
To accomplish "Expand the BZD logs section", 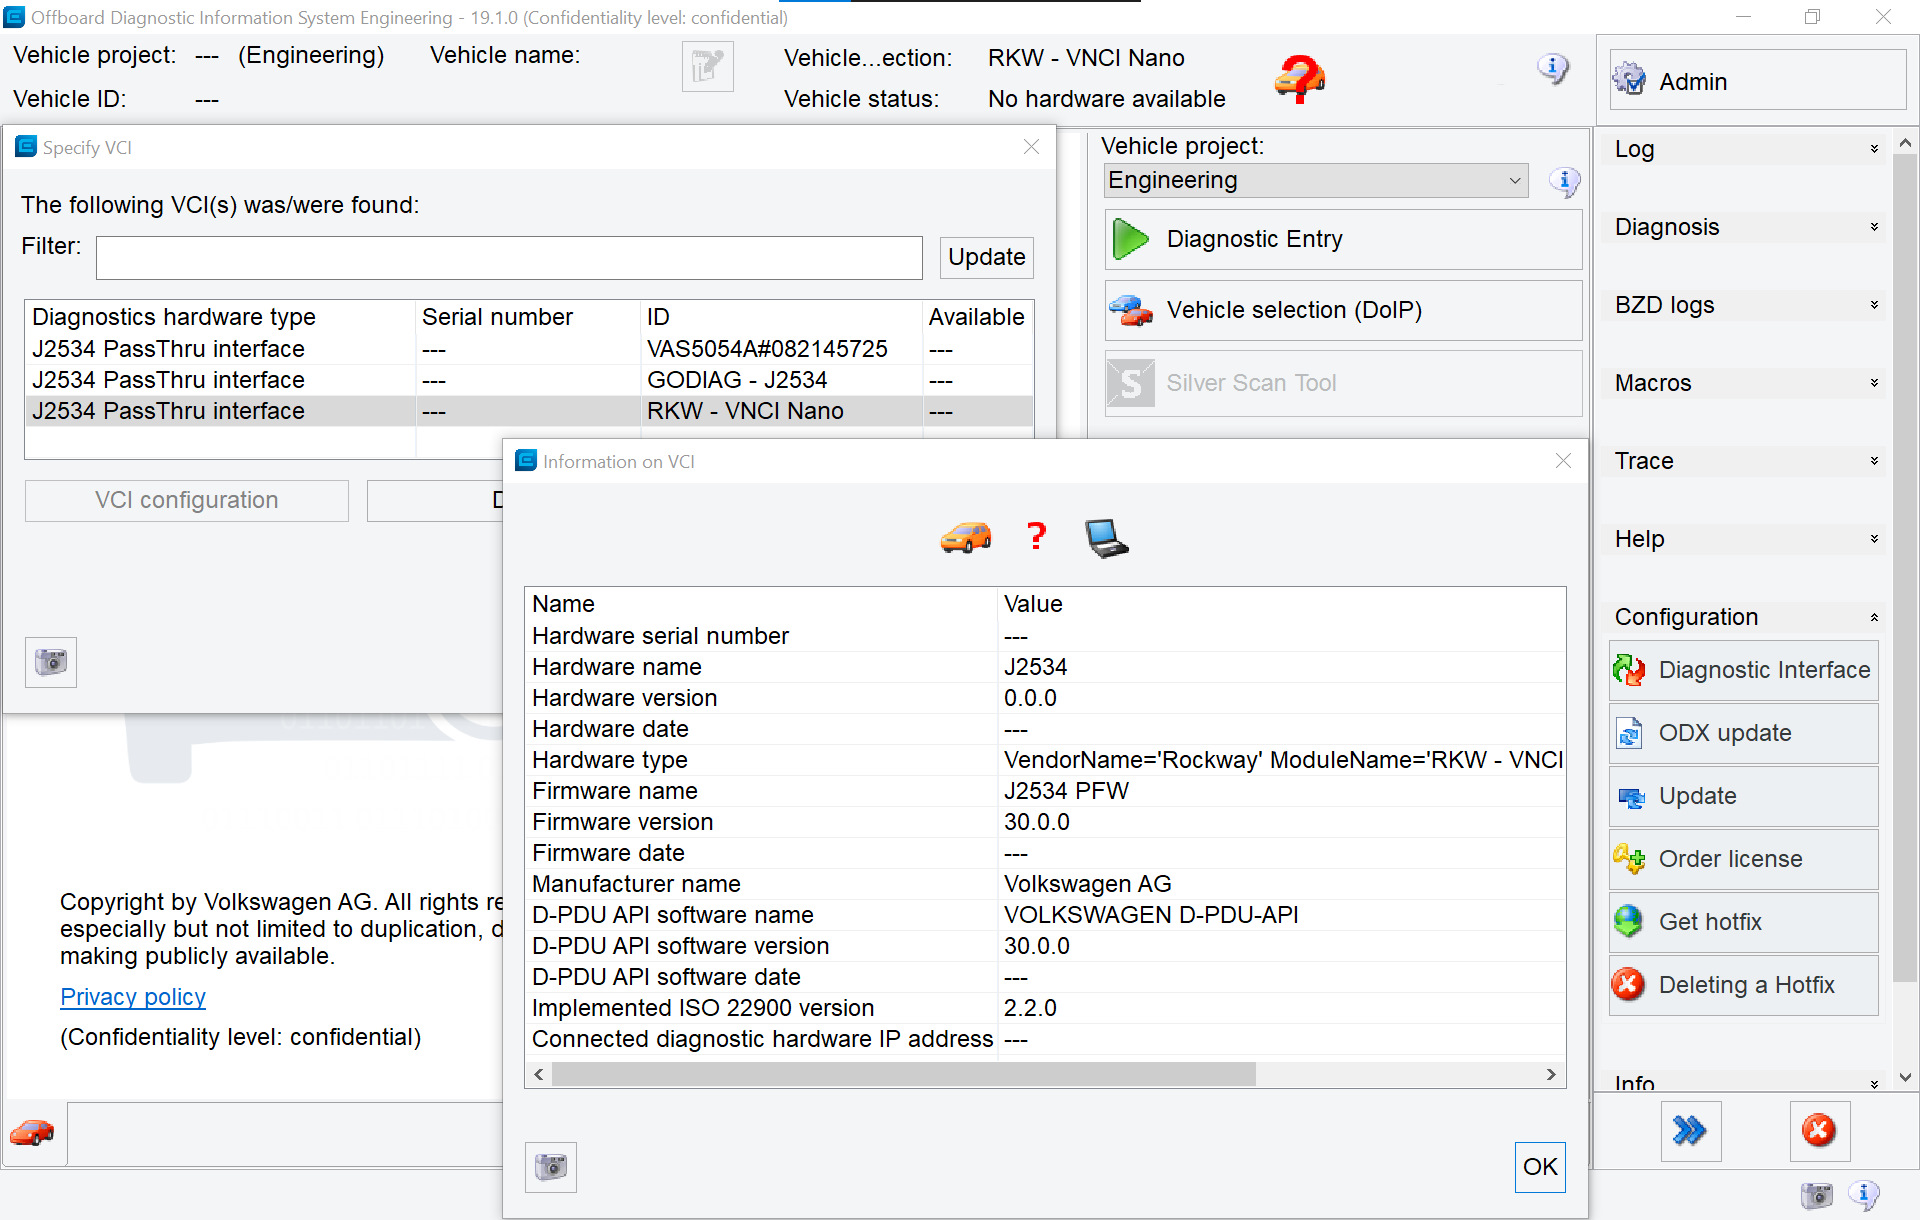I will (x=1746, y=305).
